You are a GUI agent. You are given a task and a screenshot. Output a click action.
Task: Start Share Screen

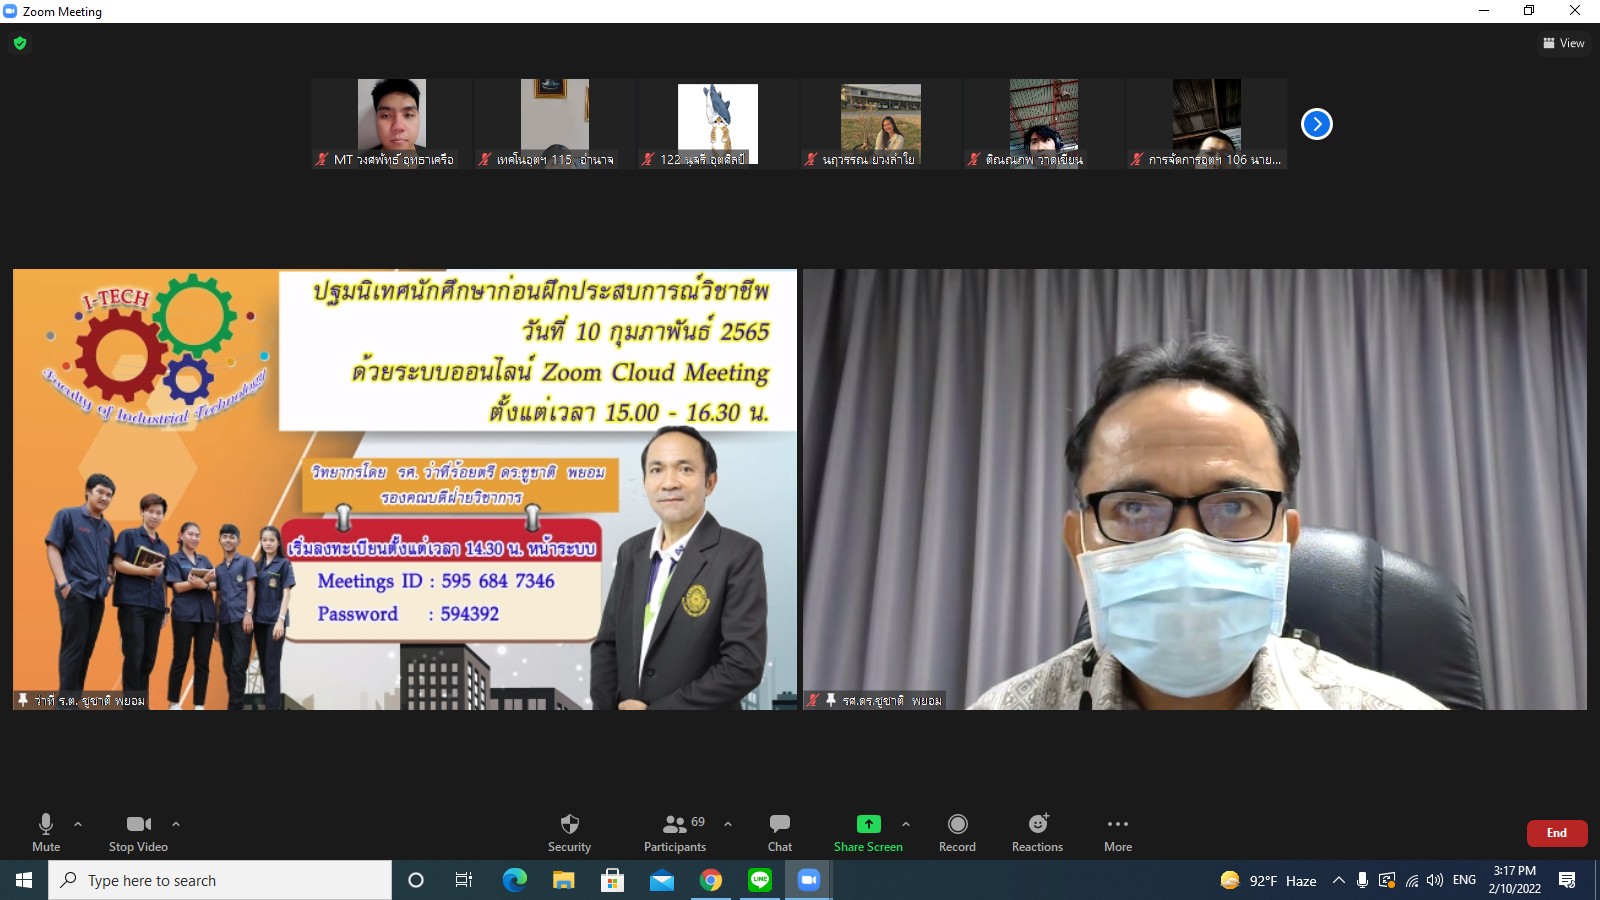(868, 832)
